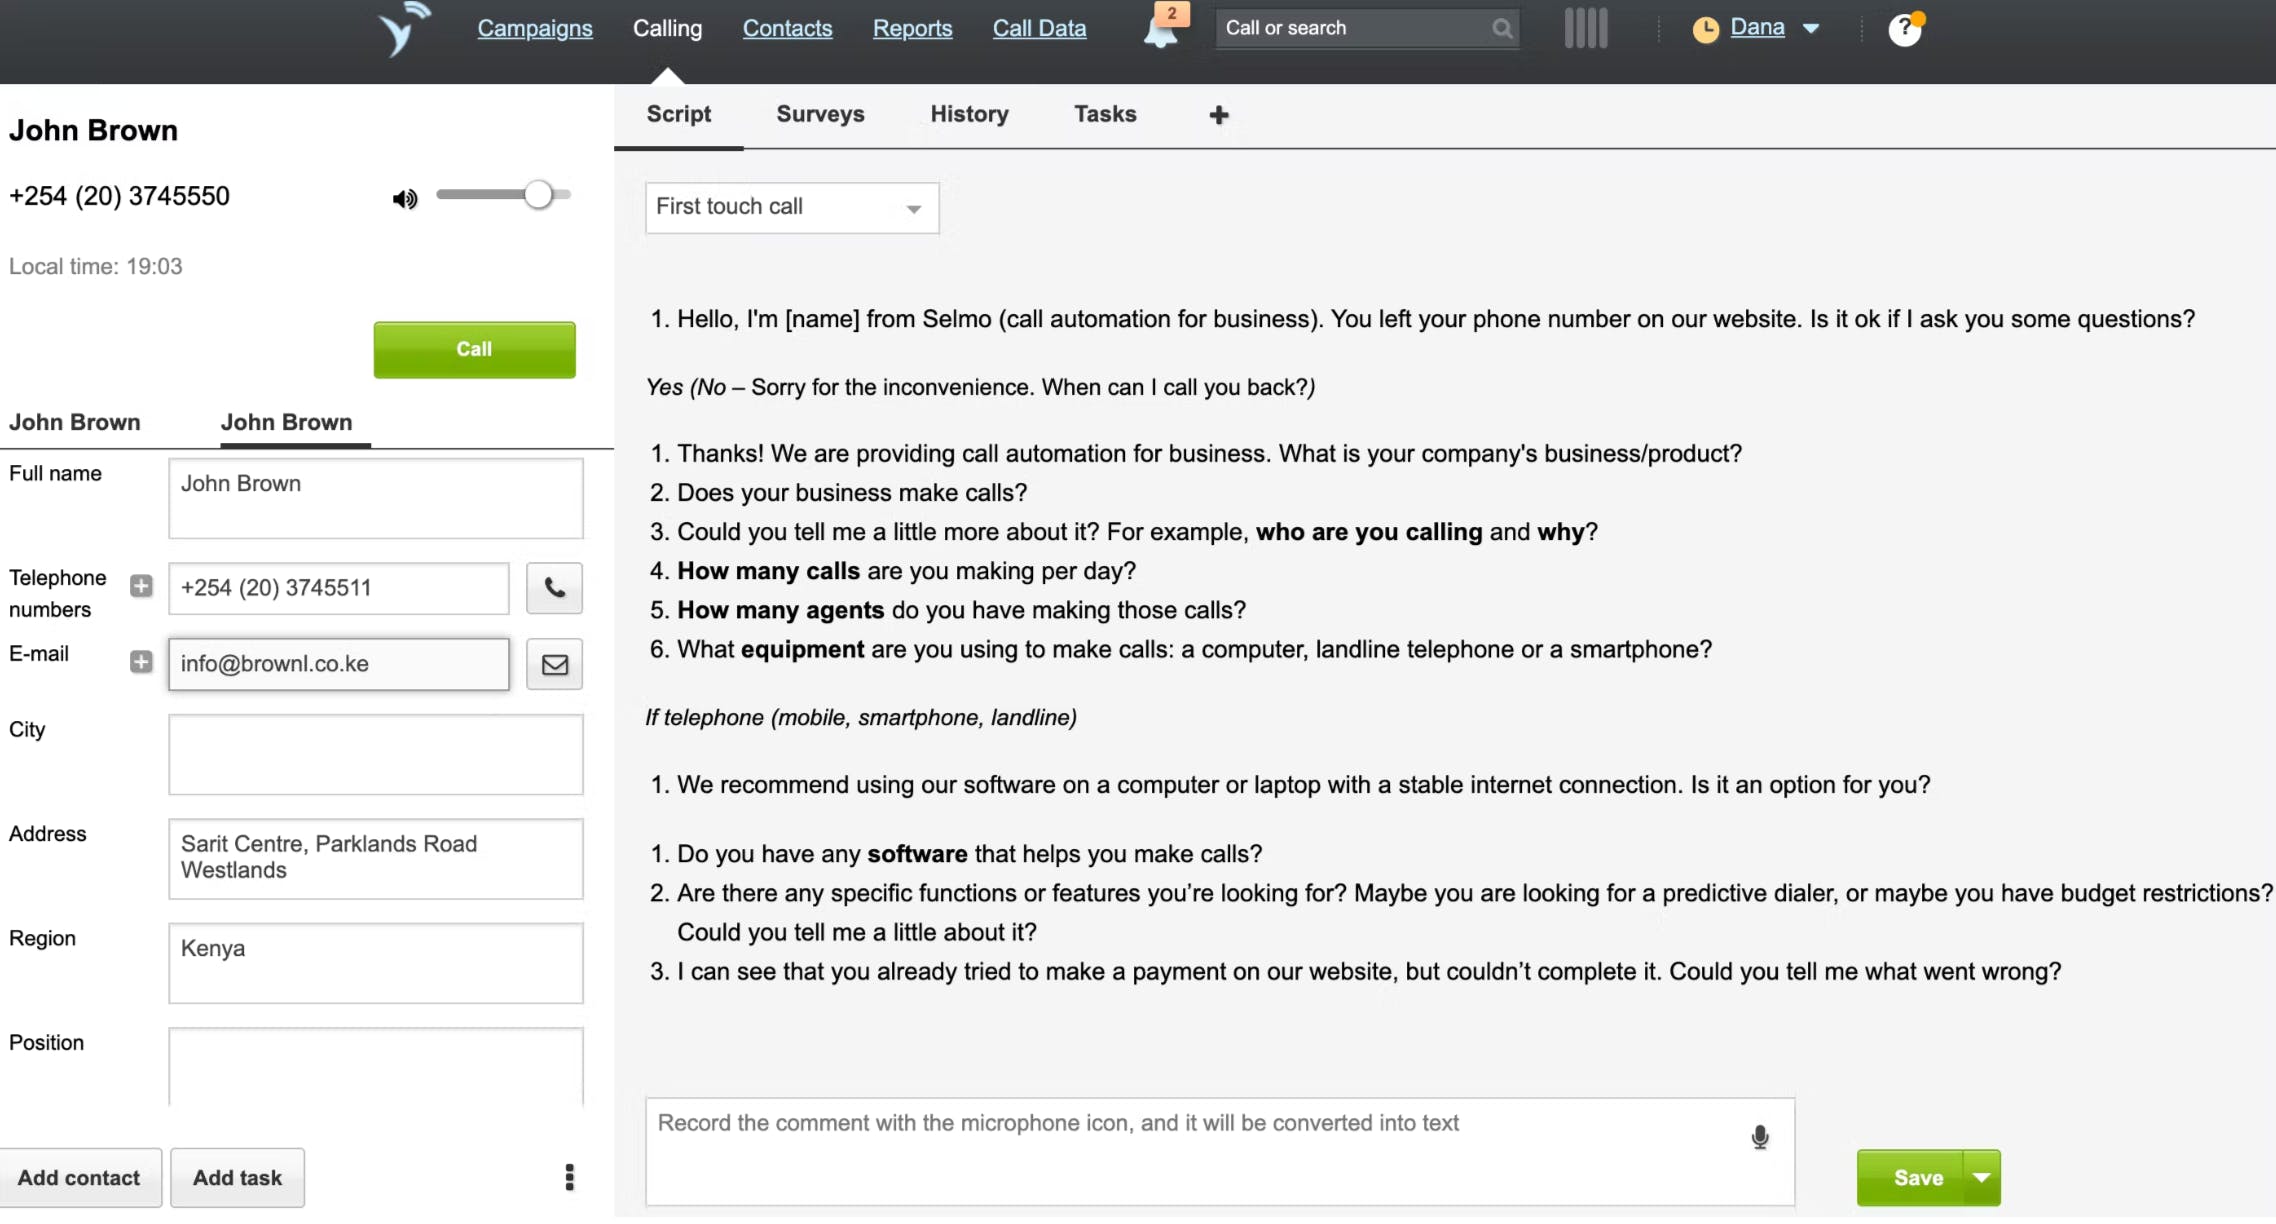Adjust the call volume slider
2276x1224 pixels.
point(539,195)
